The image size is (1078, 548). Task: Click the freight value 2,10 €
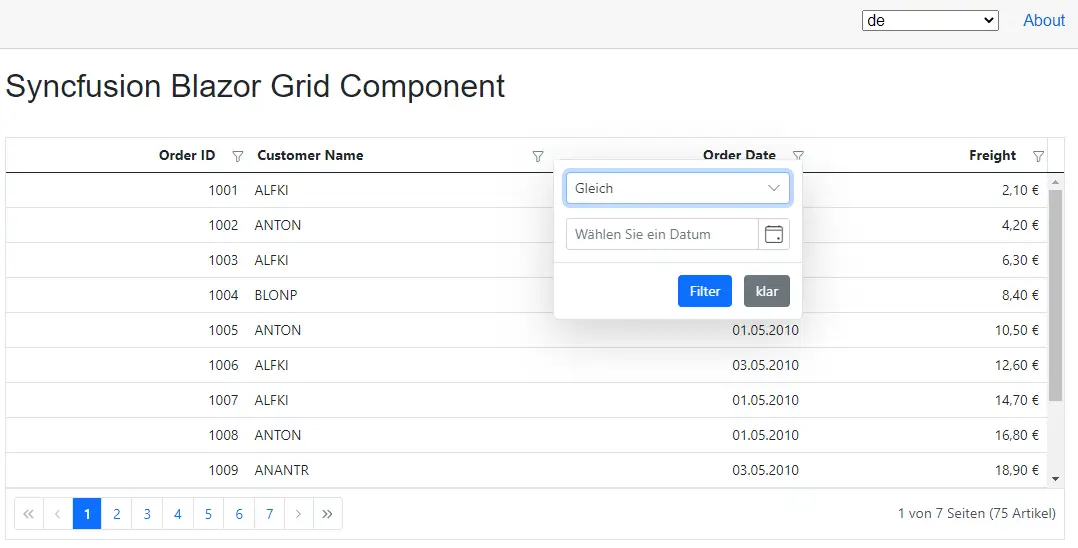point(1020,190)
